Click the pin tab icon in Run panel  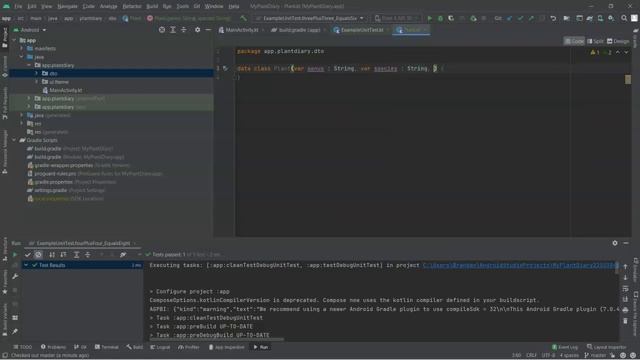tap(15, 331)
